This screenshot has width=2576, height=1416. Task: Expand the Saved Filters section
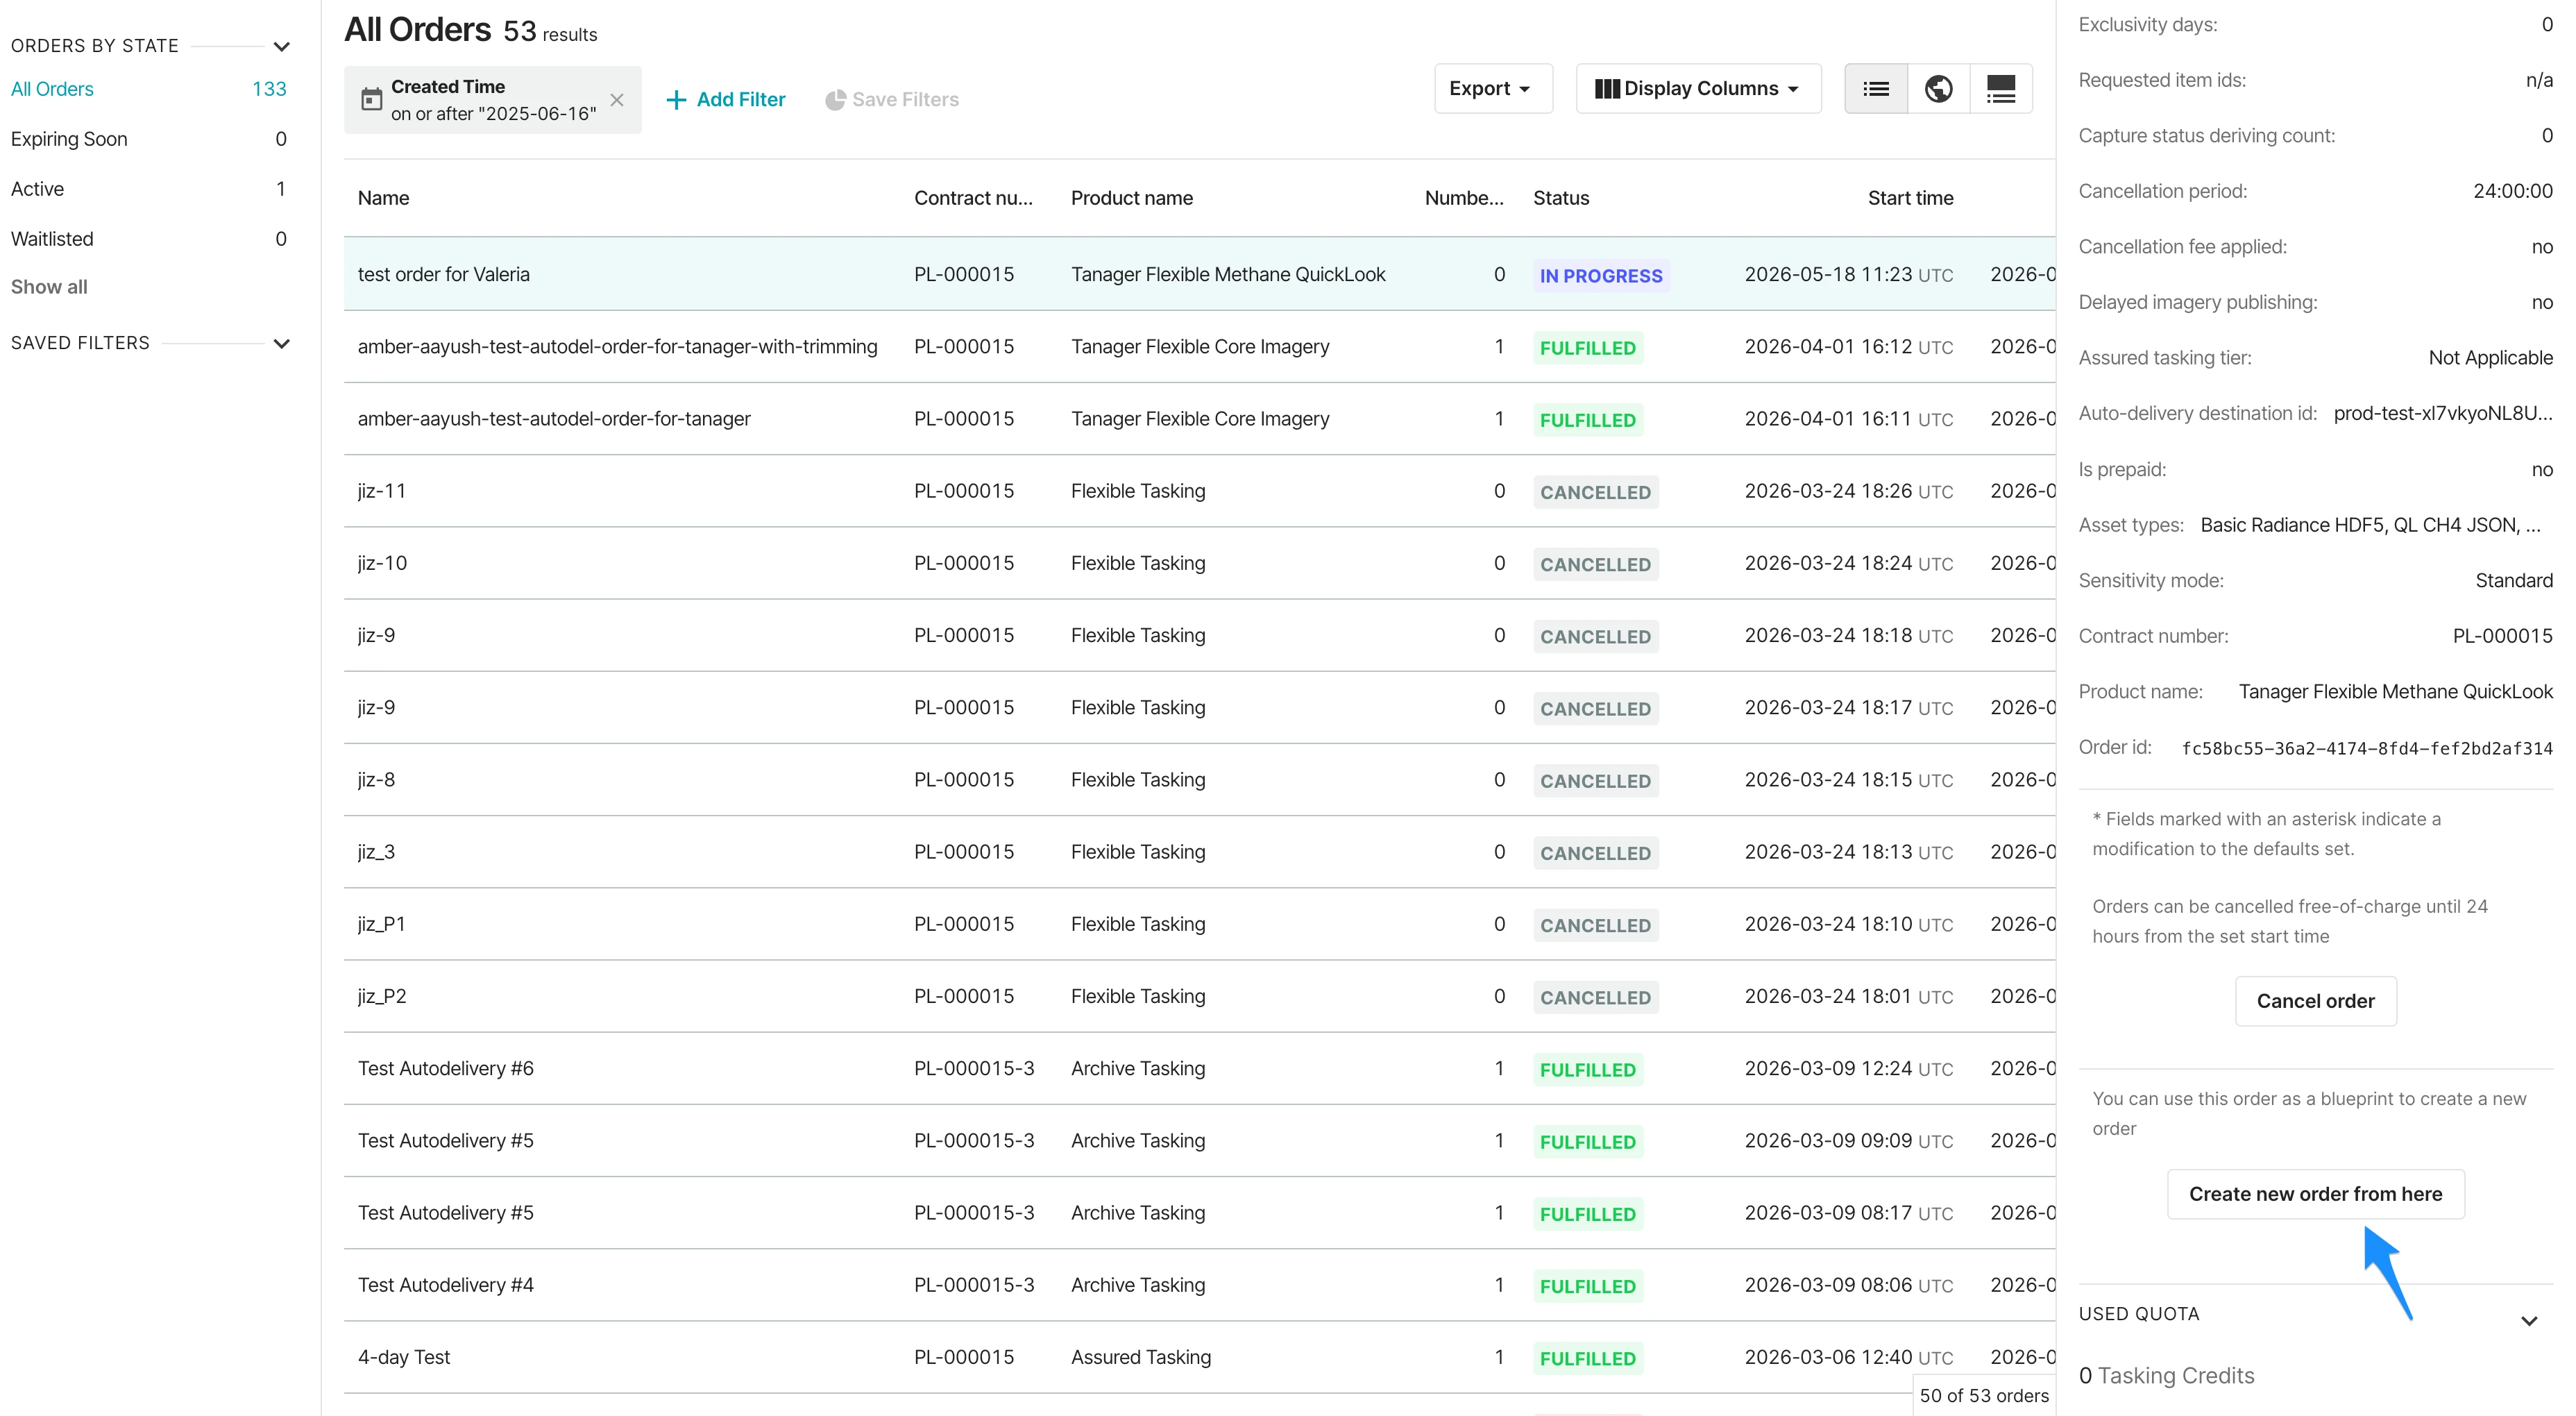pyautogui.click(x=282, y=344)
